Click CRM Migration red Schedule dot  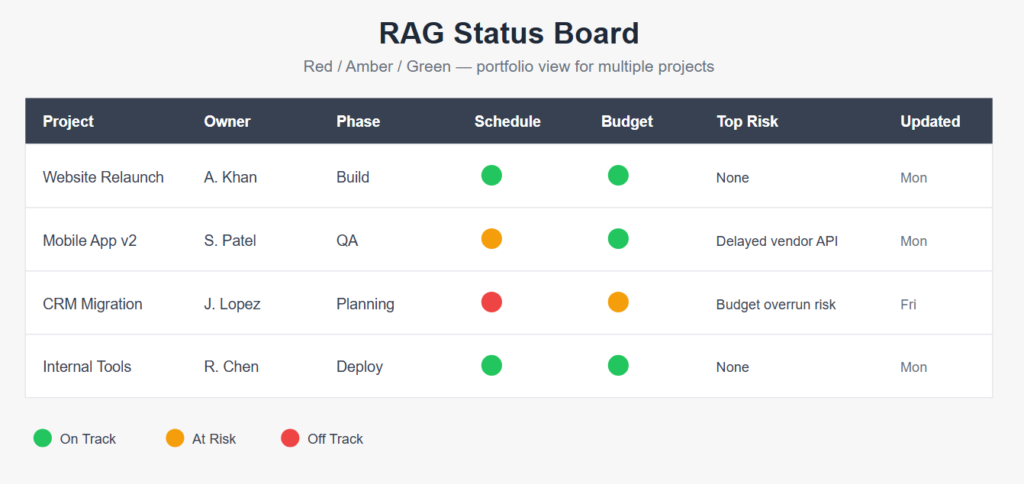tap(492, 302)
